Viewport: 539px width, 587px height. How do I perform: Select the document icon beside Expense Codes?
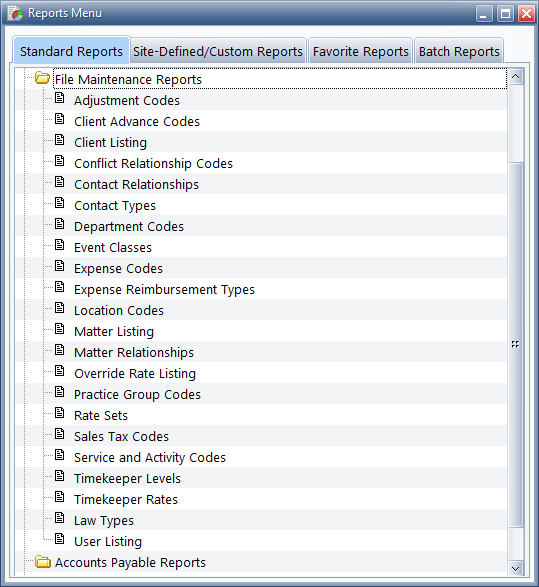(60, 266)
